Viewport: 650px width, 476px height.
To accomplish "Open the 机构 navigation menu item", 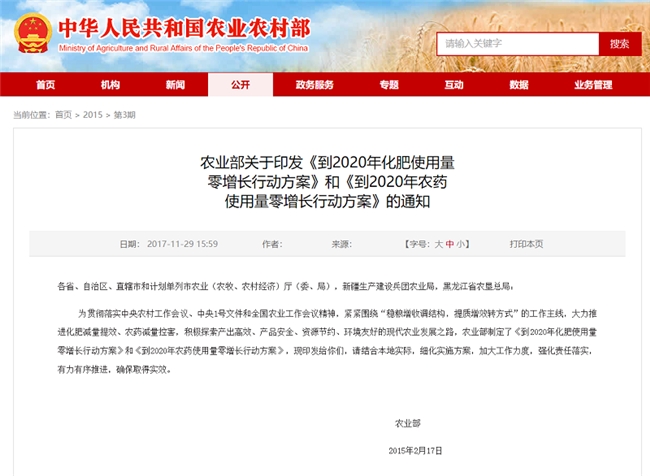I will click(110, 85).
